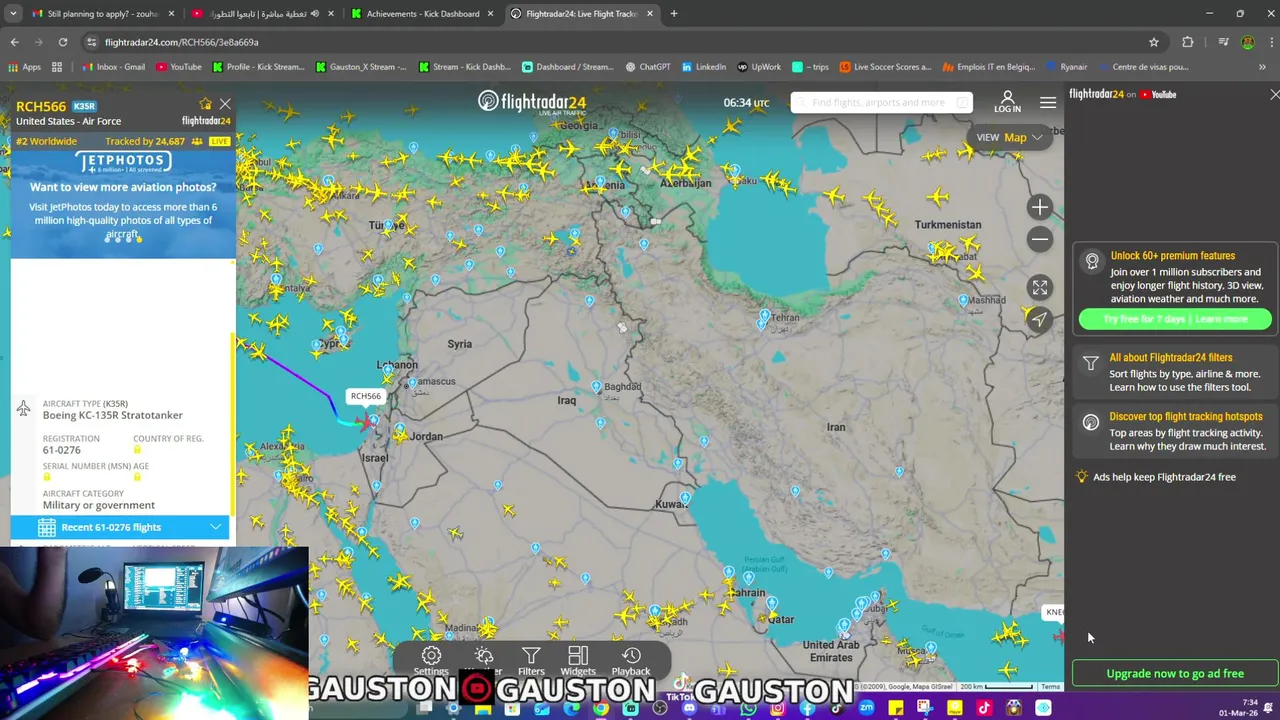The image size is (1280, 720).
Task: Click the Find flights search field
Action: tap(881, 102)
